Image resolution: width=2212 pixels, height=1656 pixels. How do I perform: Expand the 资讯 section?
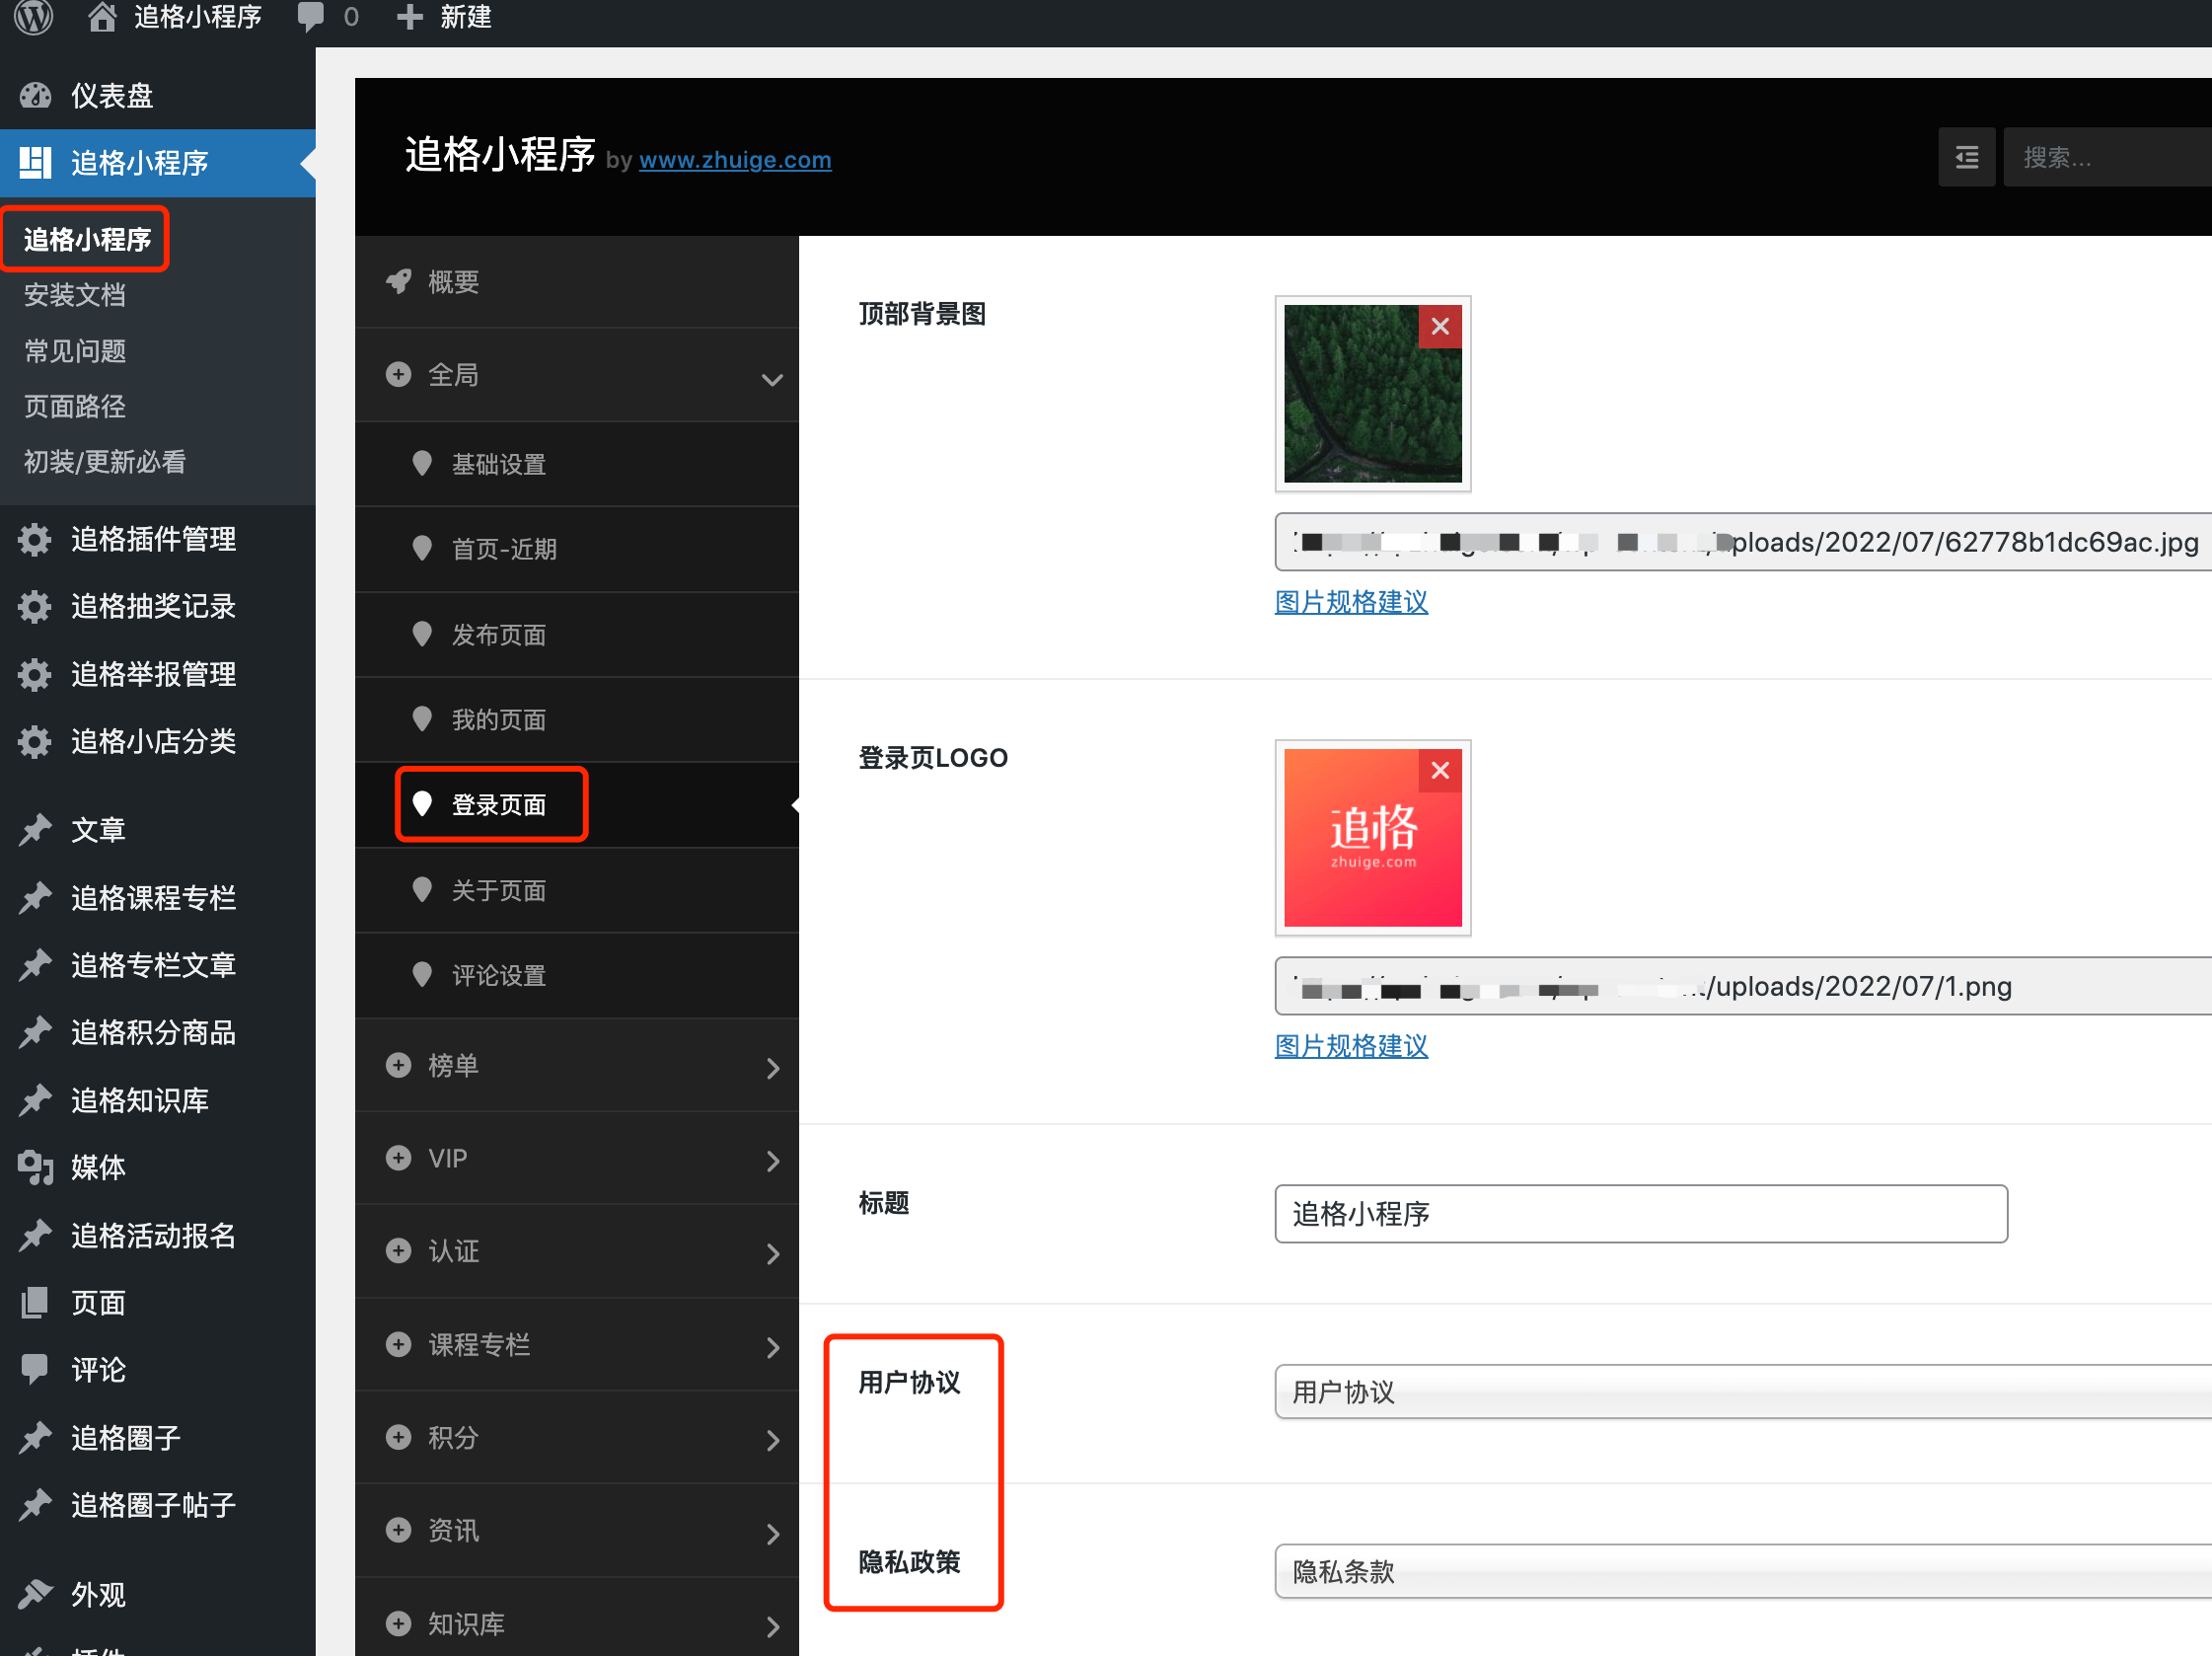pos(577,1531)
